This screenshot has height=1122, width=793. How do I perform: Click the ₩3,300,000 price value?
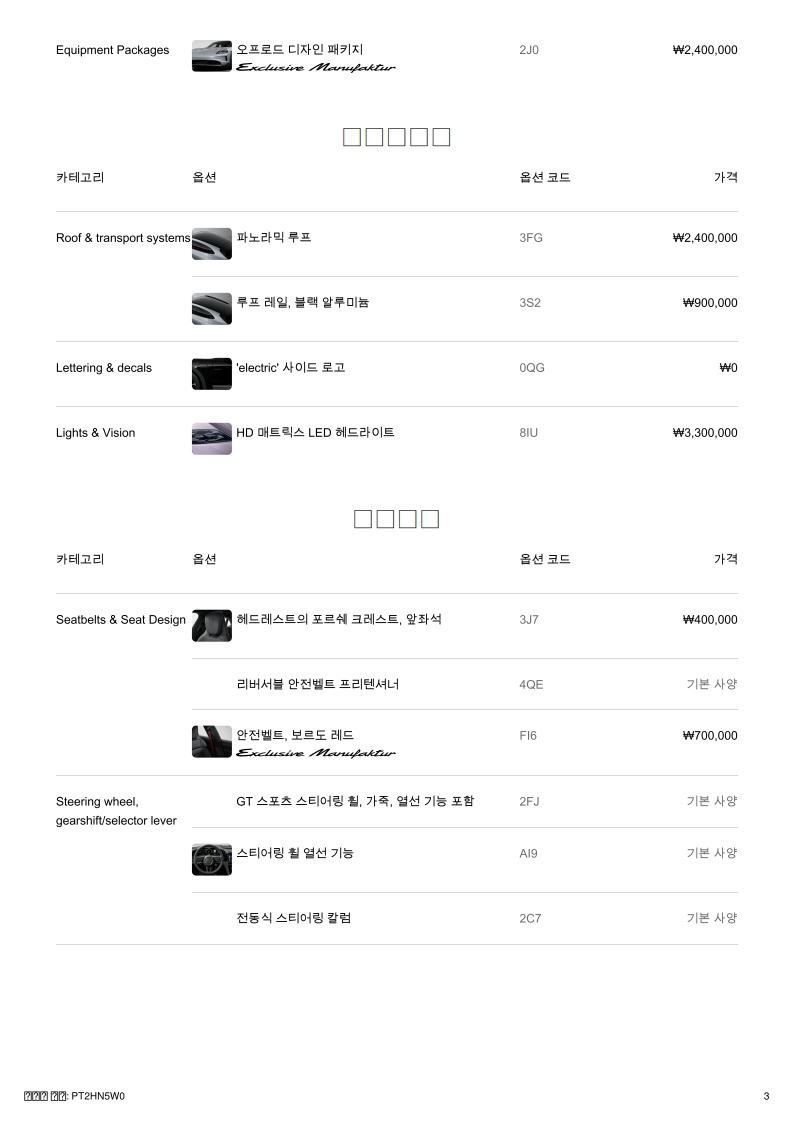[x=705, y=433]
